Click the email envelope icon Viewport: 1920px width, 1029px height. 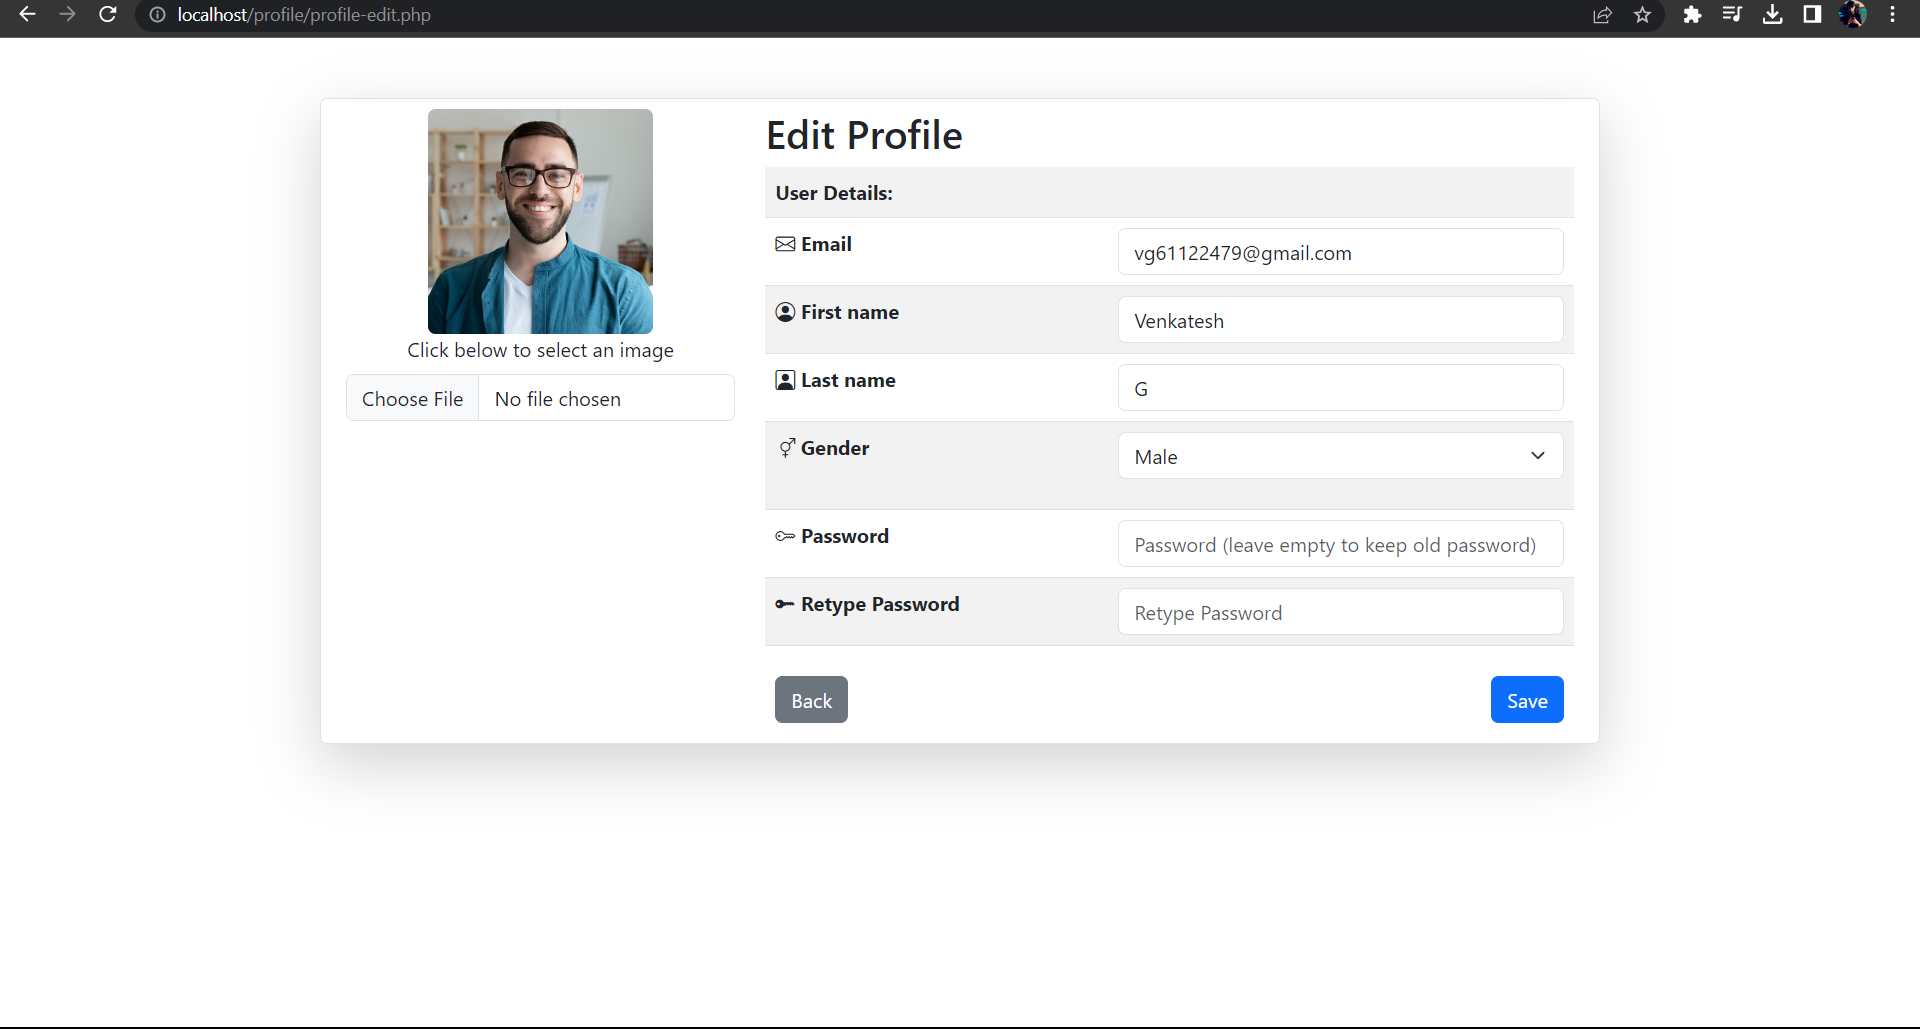[785, 244]
